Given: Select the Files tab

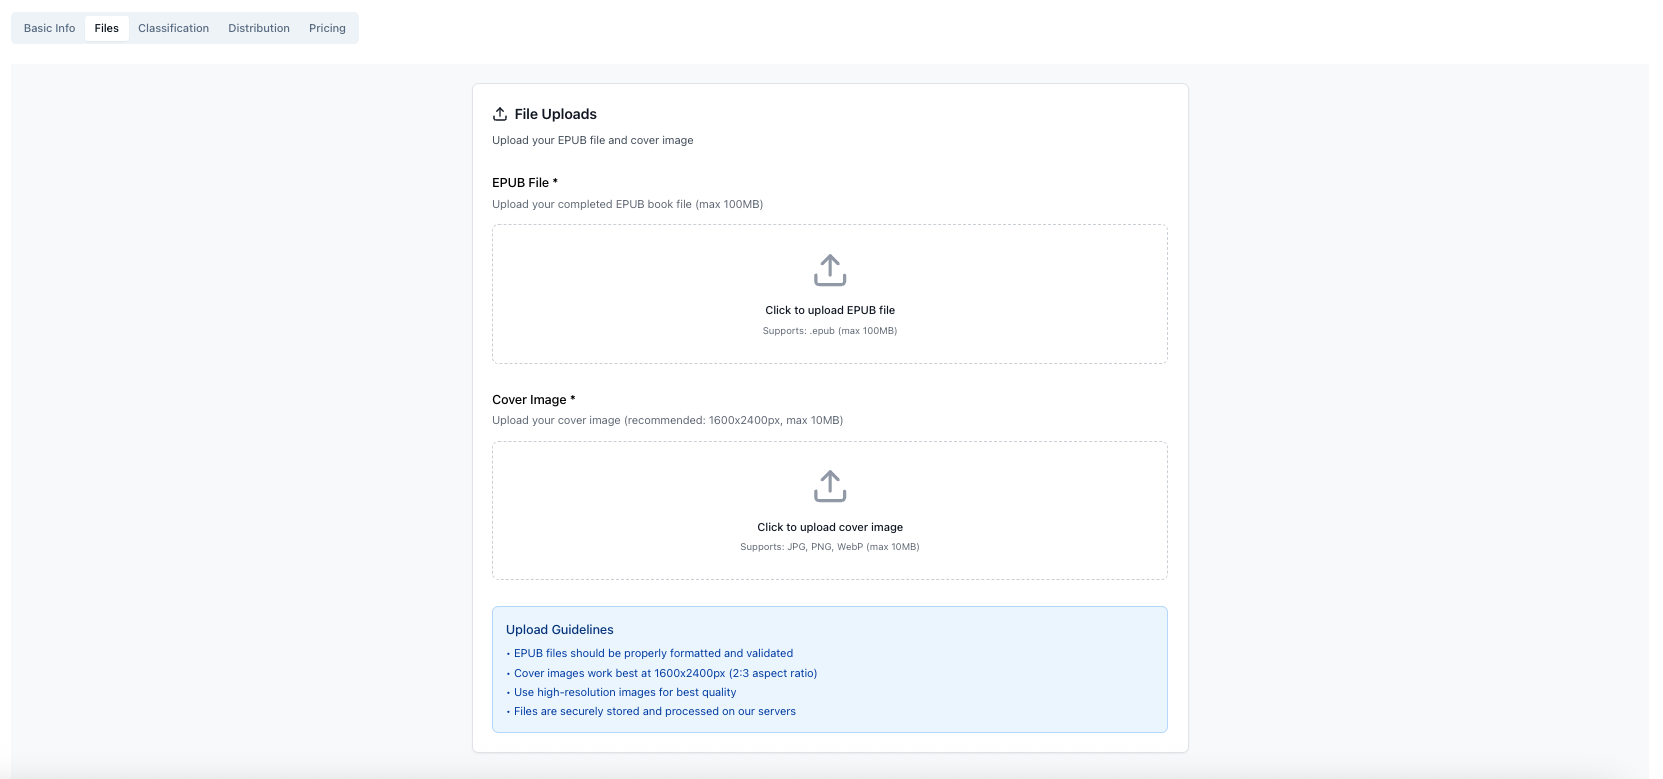Looking at the screenshot, I should pyautogui.click(x=106, y=28).
